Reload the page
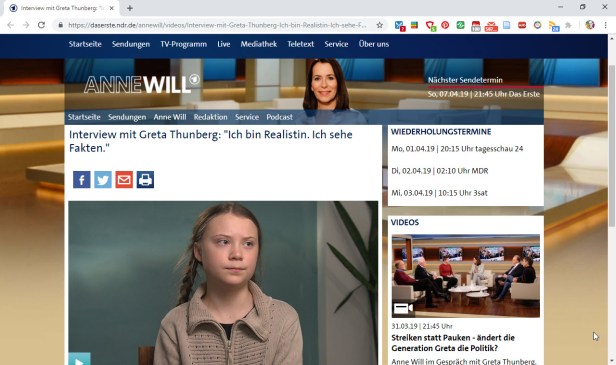616x365 pixels. click(x=41, y=25)
